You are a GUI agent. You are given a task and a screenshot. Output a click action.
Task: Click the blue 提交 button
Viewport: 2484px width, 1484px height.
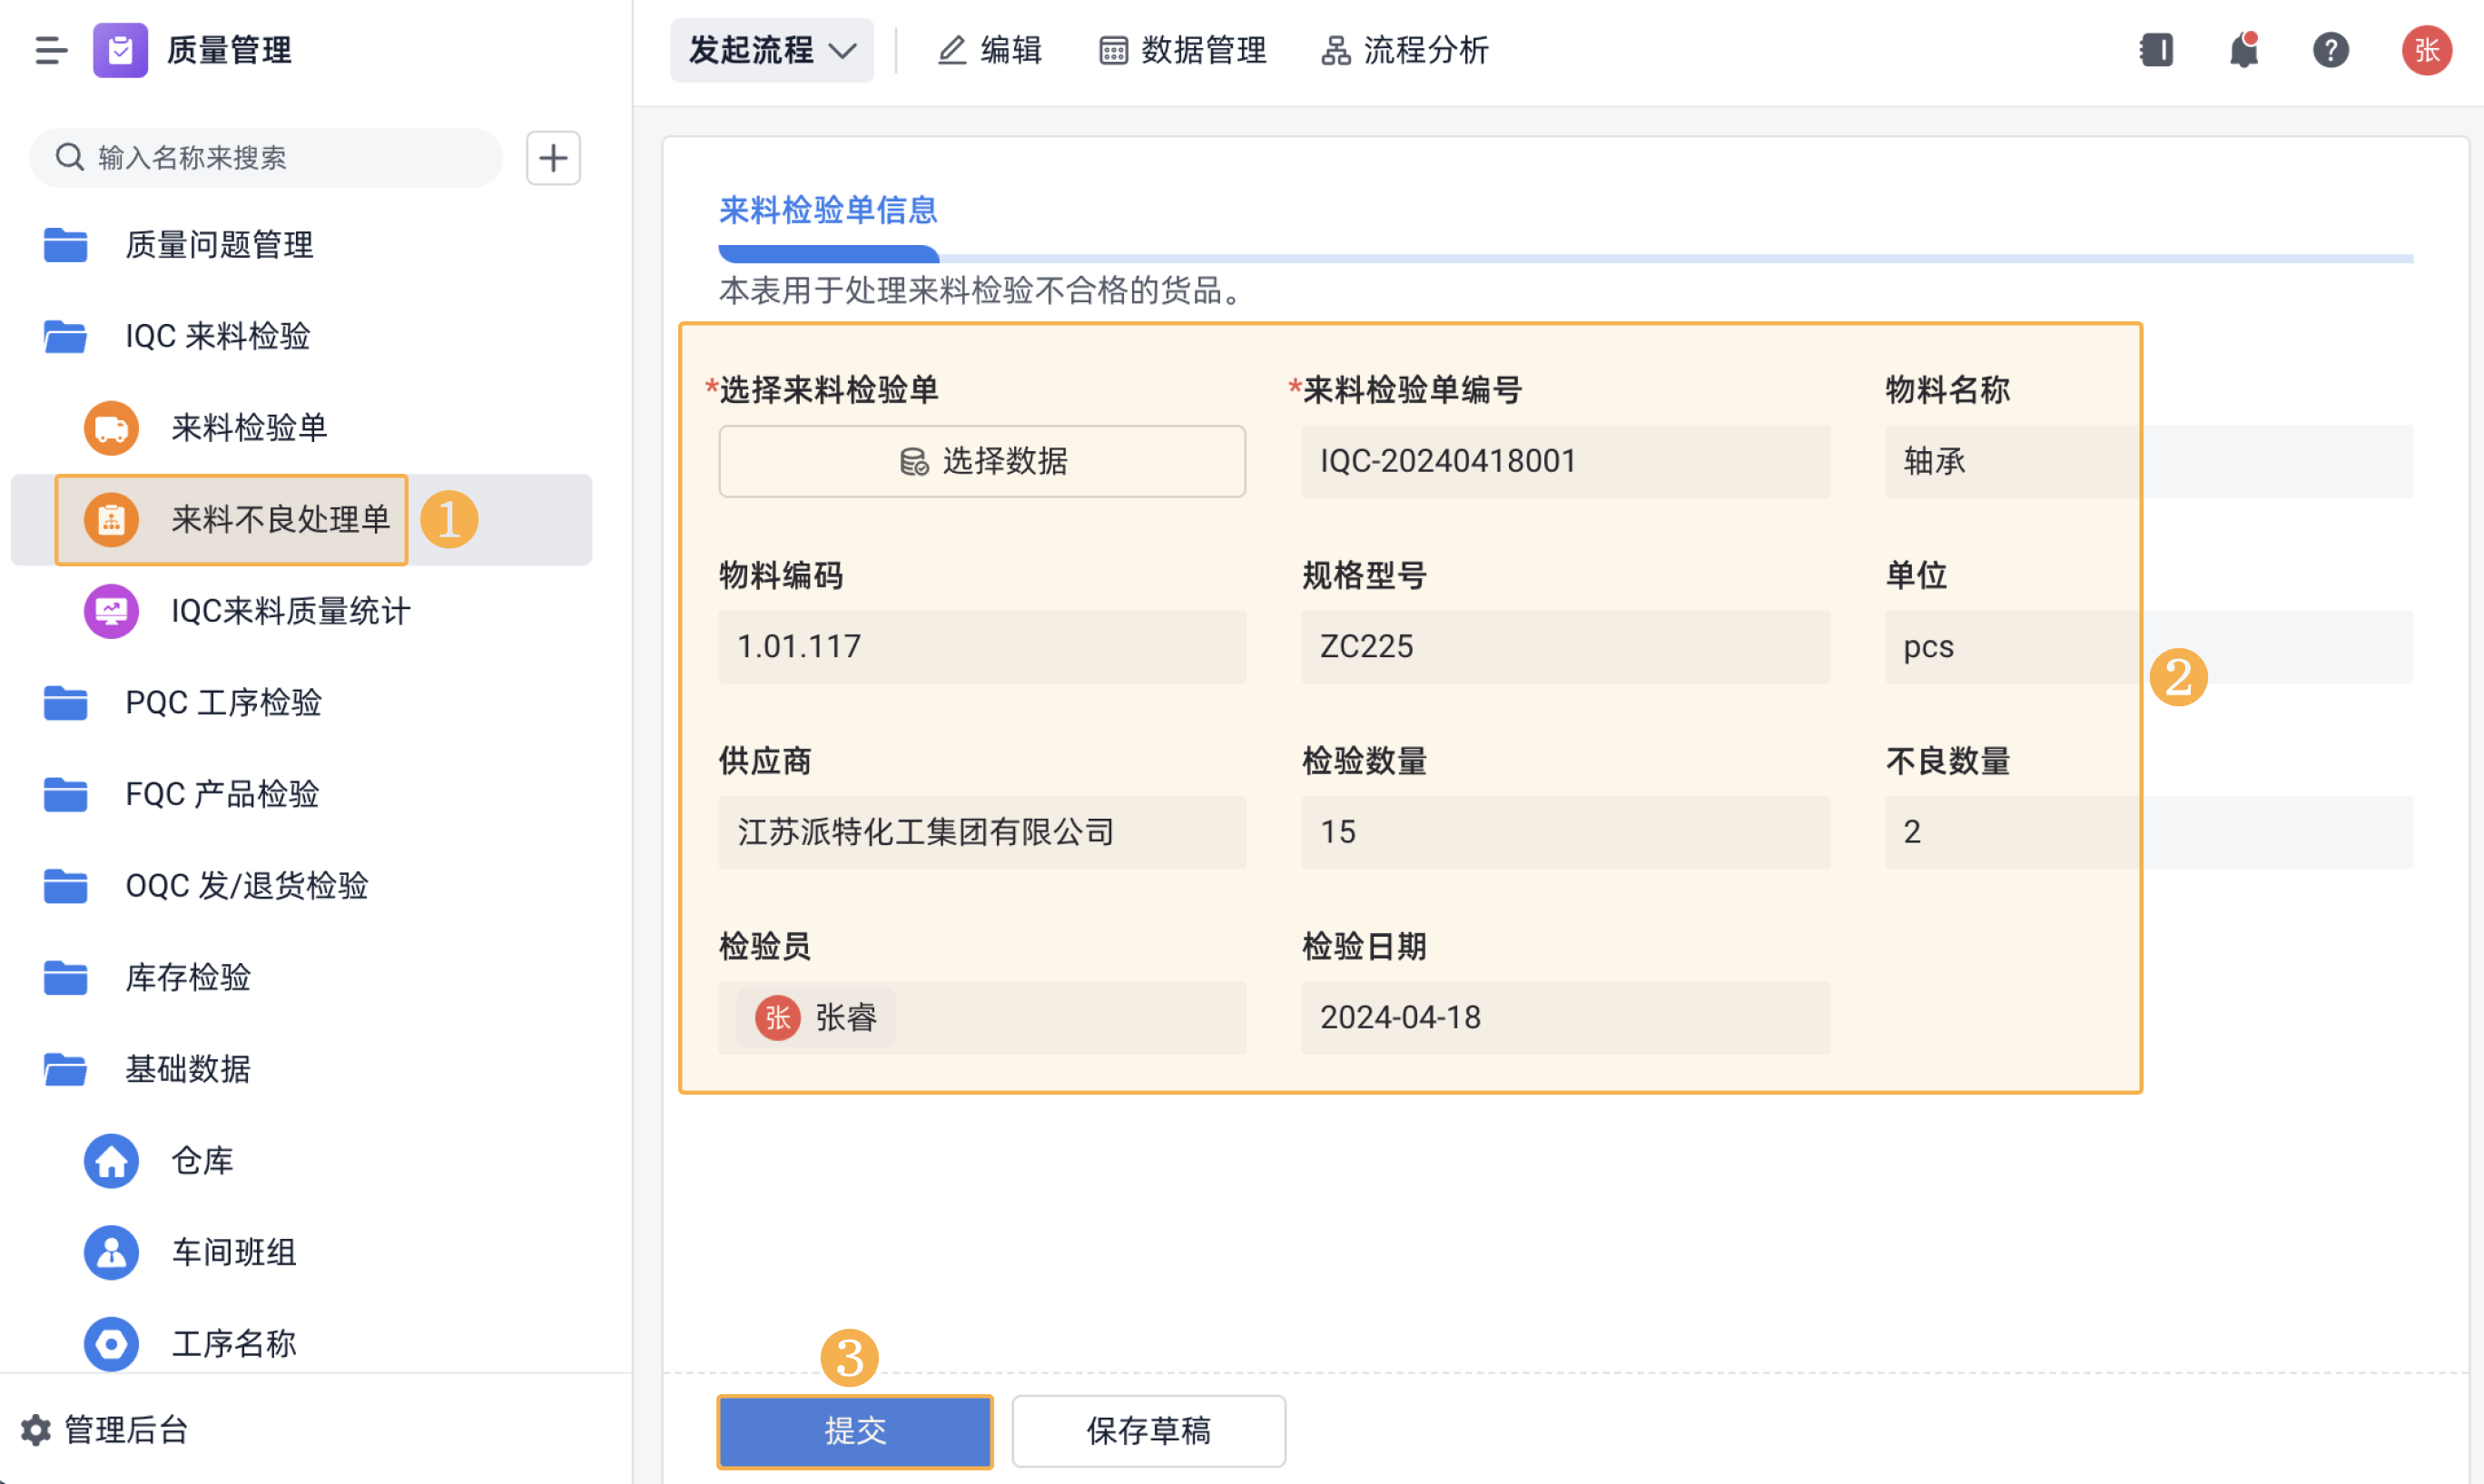[x=855, y=1431]
